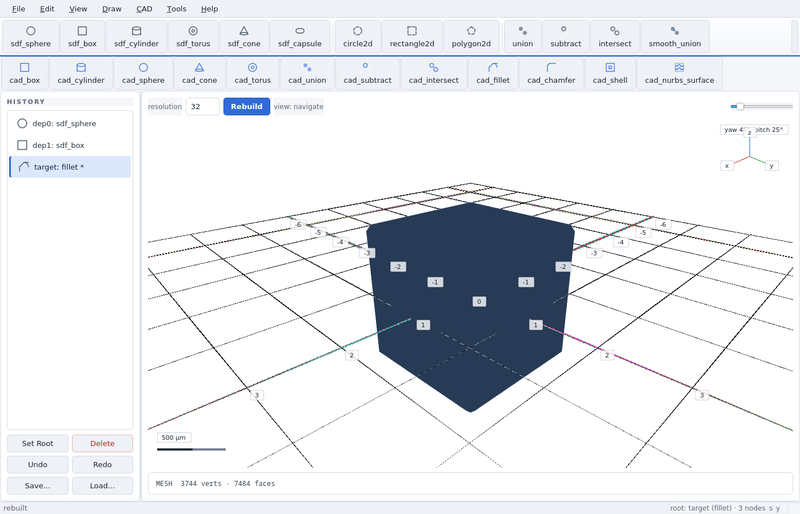
Task: Insert a cad_cone solid
Action: [x=199, y=74]
